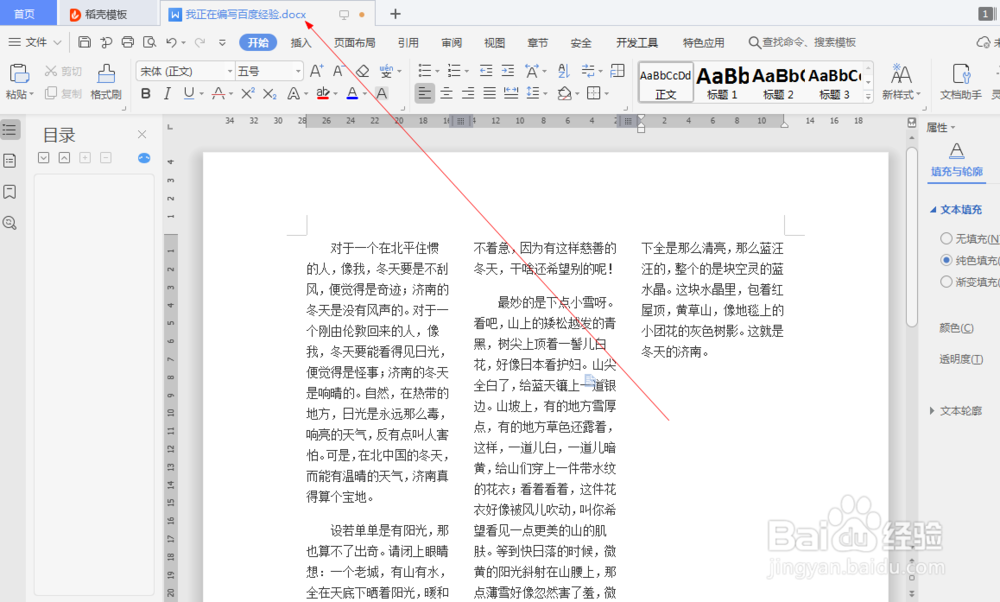Click the center alignment icon

[446, 92]
